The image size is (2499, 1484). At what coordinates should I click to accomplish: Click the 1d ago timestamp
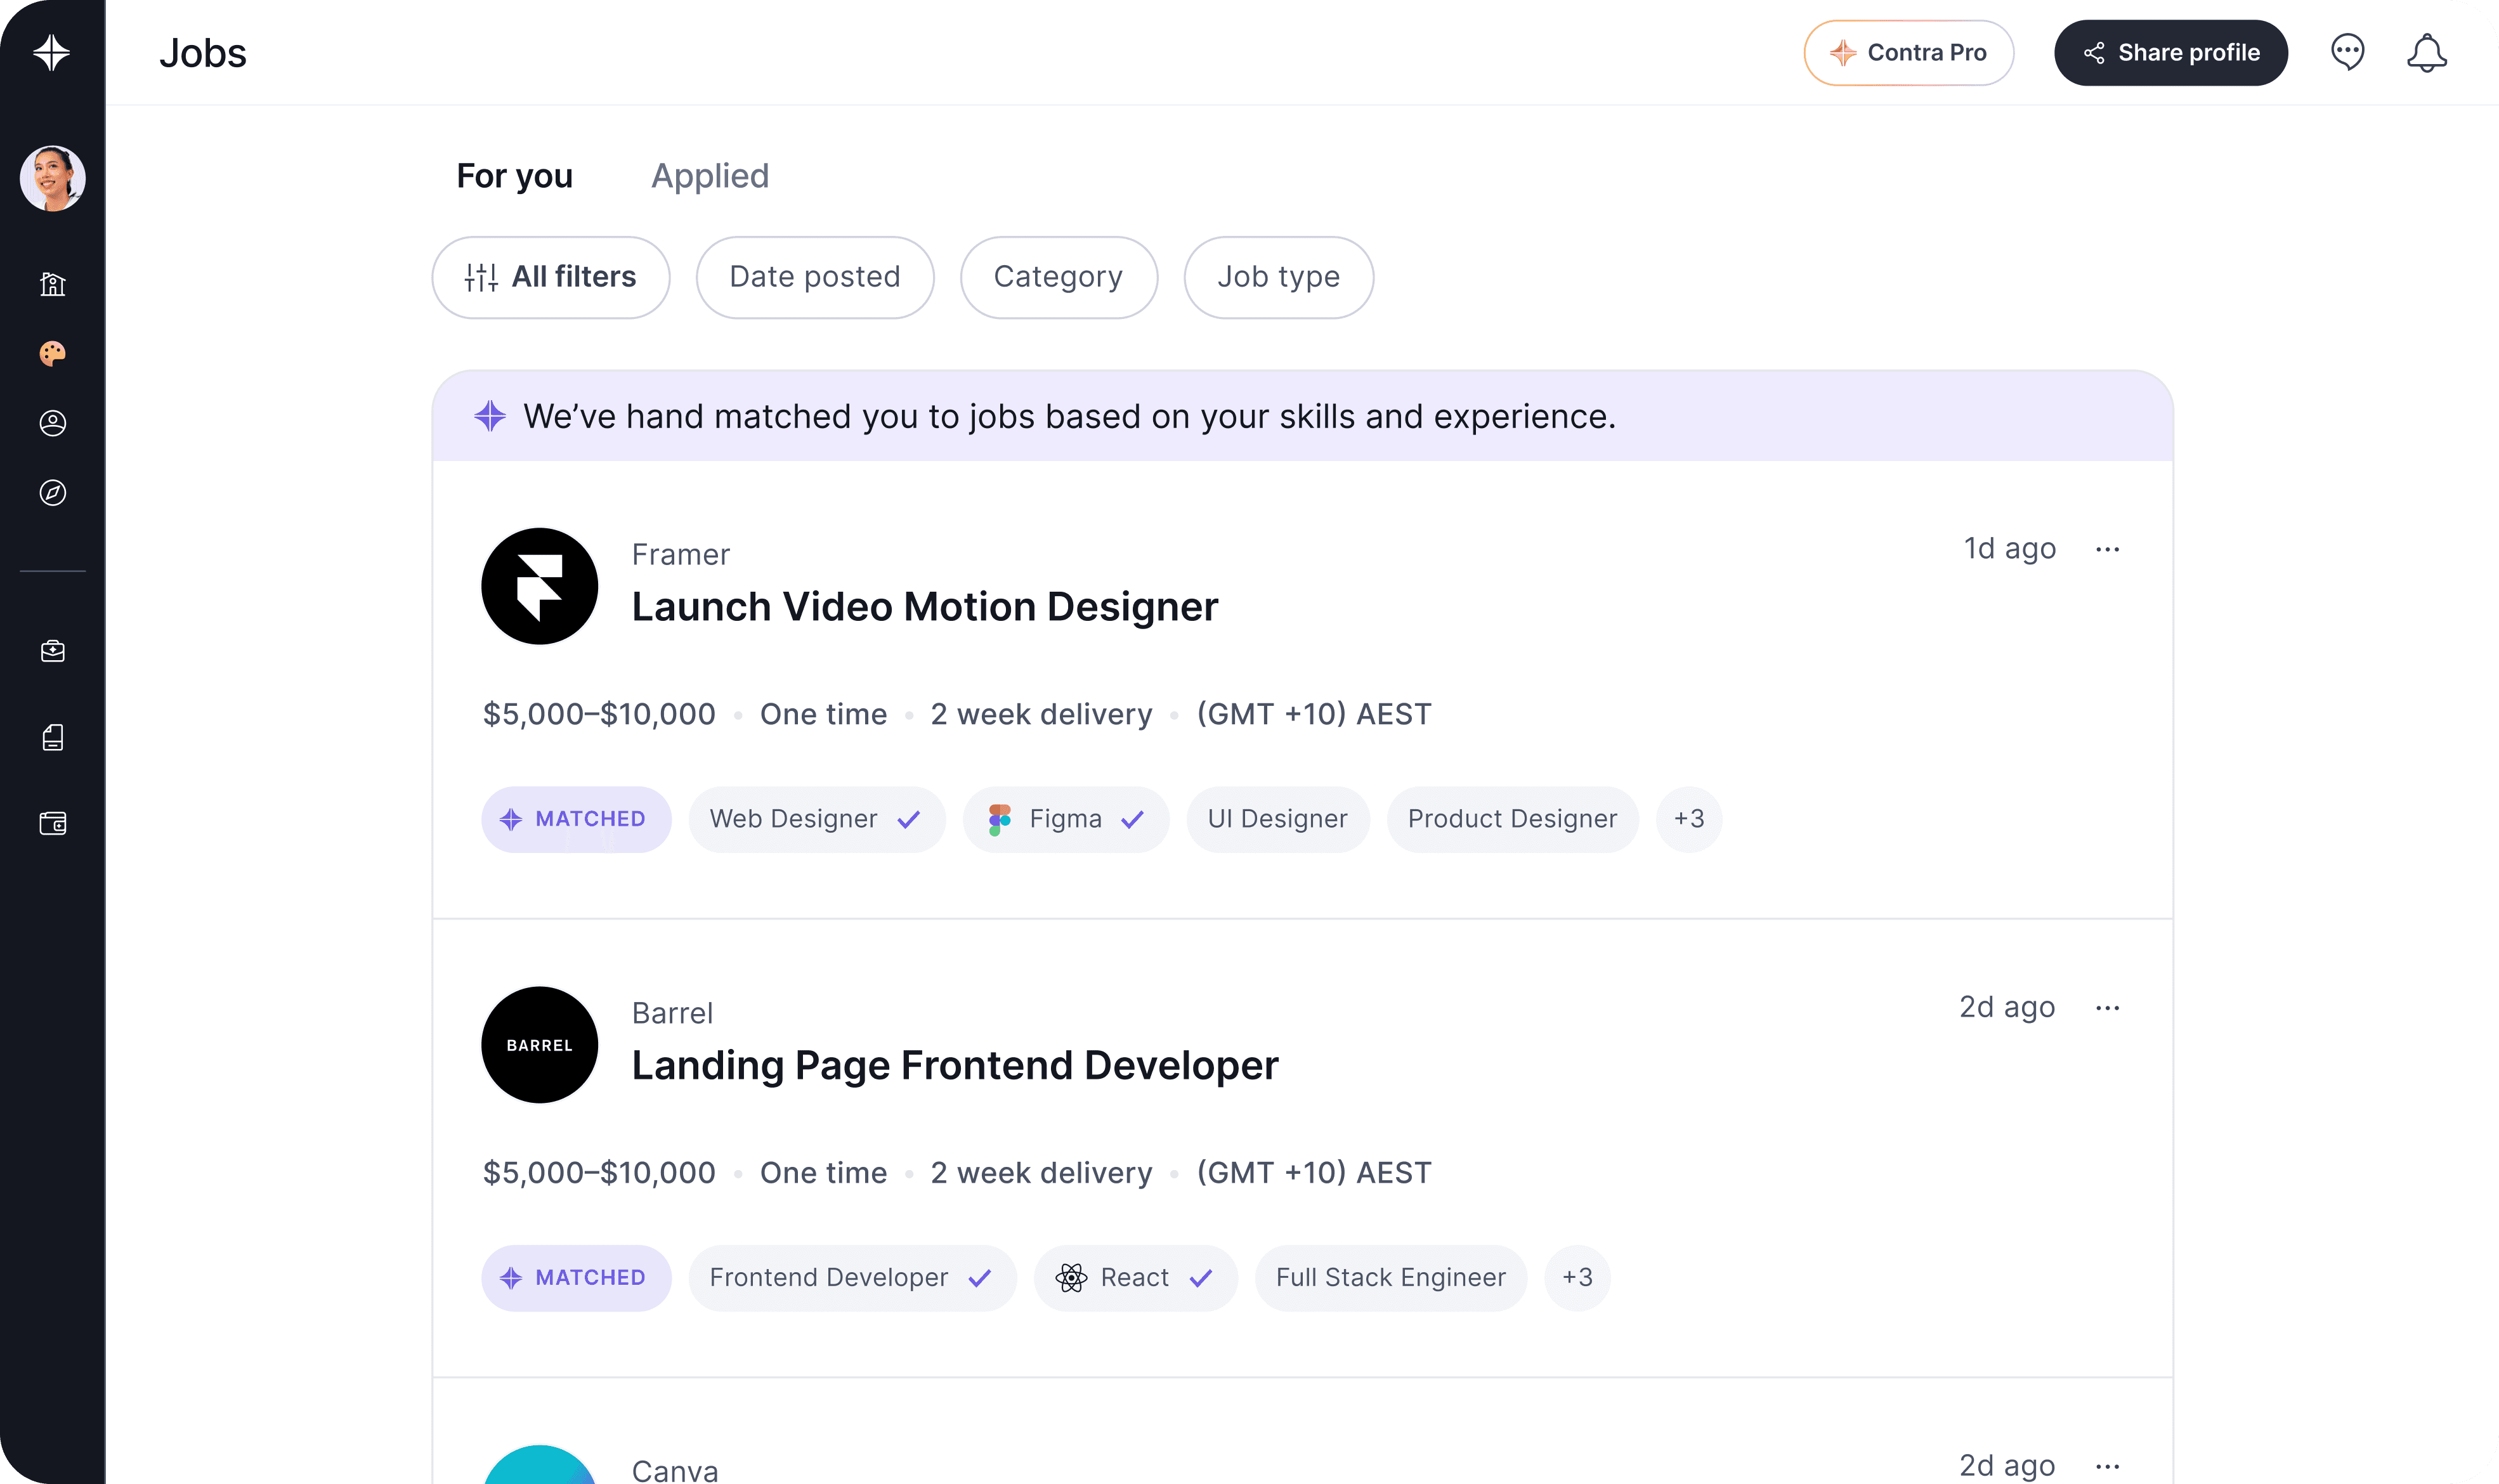click(x=2009, y=549)
